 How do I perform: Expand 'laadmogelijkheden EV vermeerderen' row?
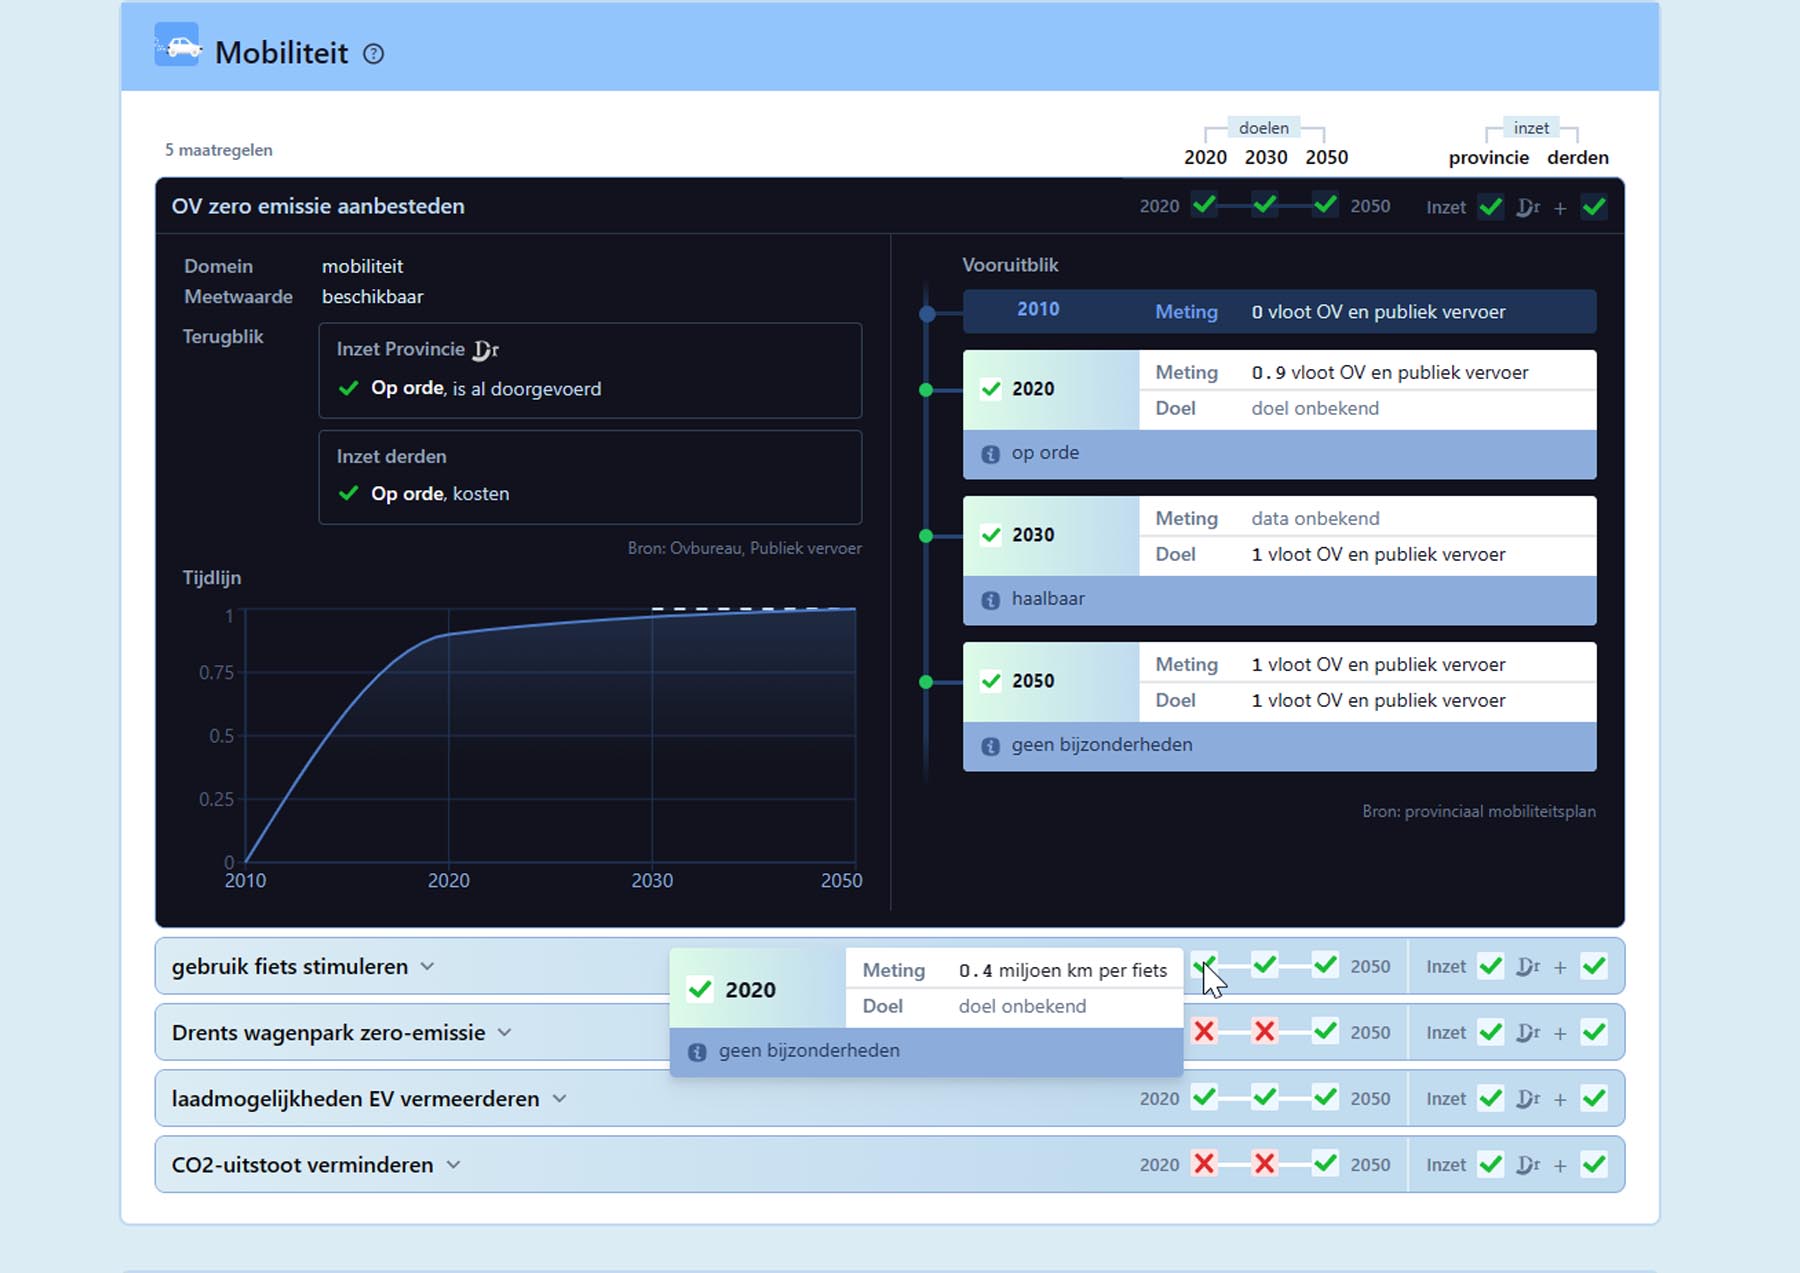pyautogui.click(x=559, y=1098)
